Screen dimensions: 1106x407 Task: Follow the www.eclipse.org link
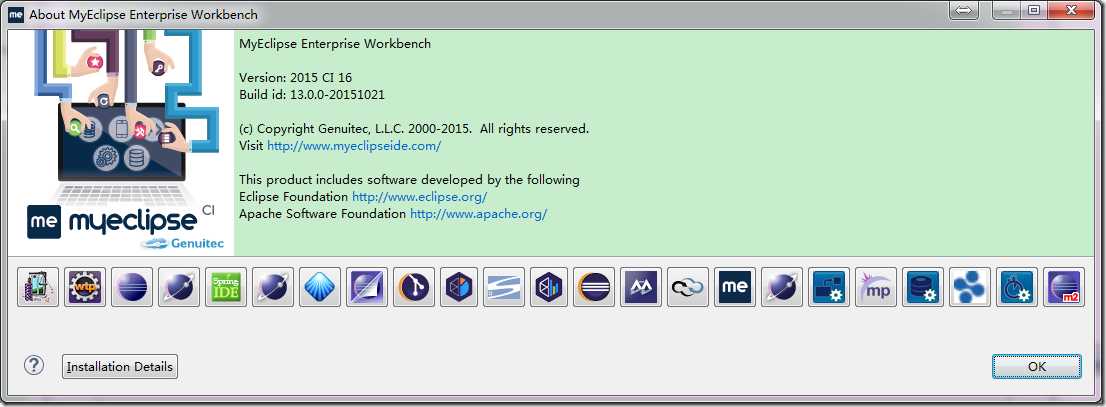point(420,197)
